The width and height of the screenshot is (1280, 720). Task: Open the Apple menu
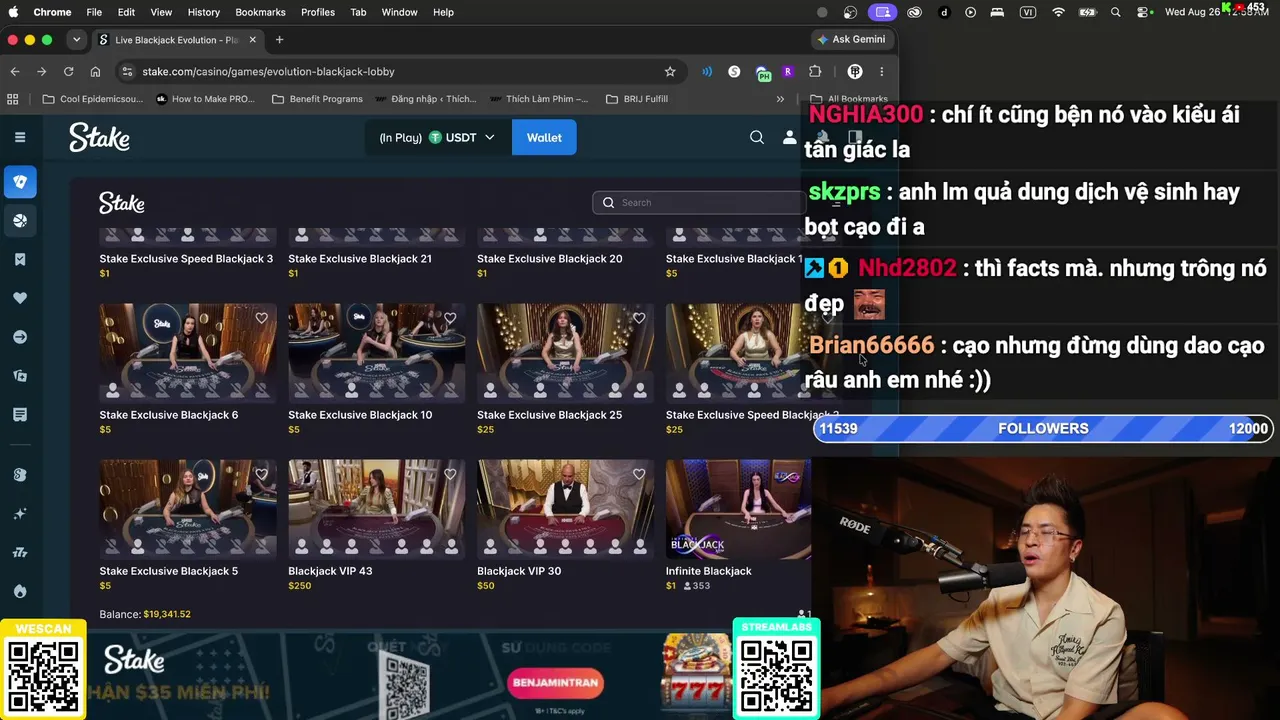(x=15, y=12)
